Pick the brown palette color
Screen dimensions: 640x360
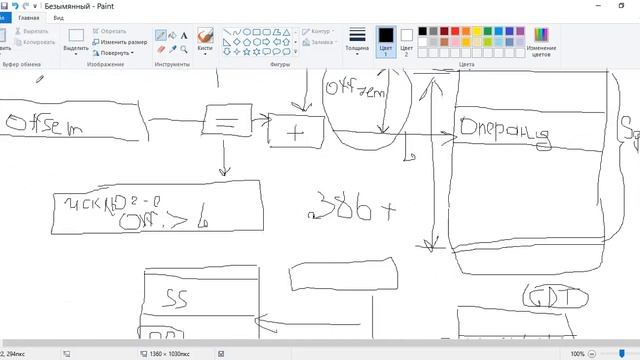[444, 42]
